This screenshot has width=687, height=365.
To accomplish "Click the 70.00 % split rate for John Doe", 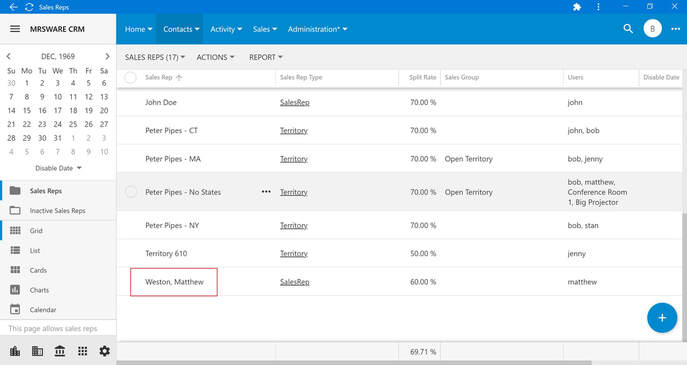I will [423, 103].
